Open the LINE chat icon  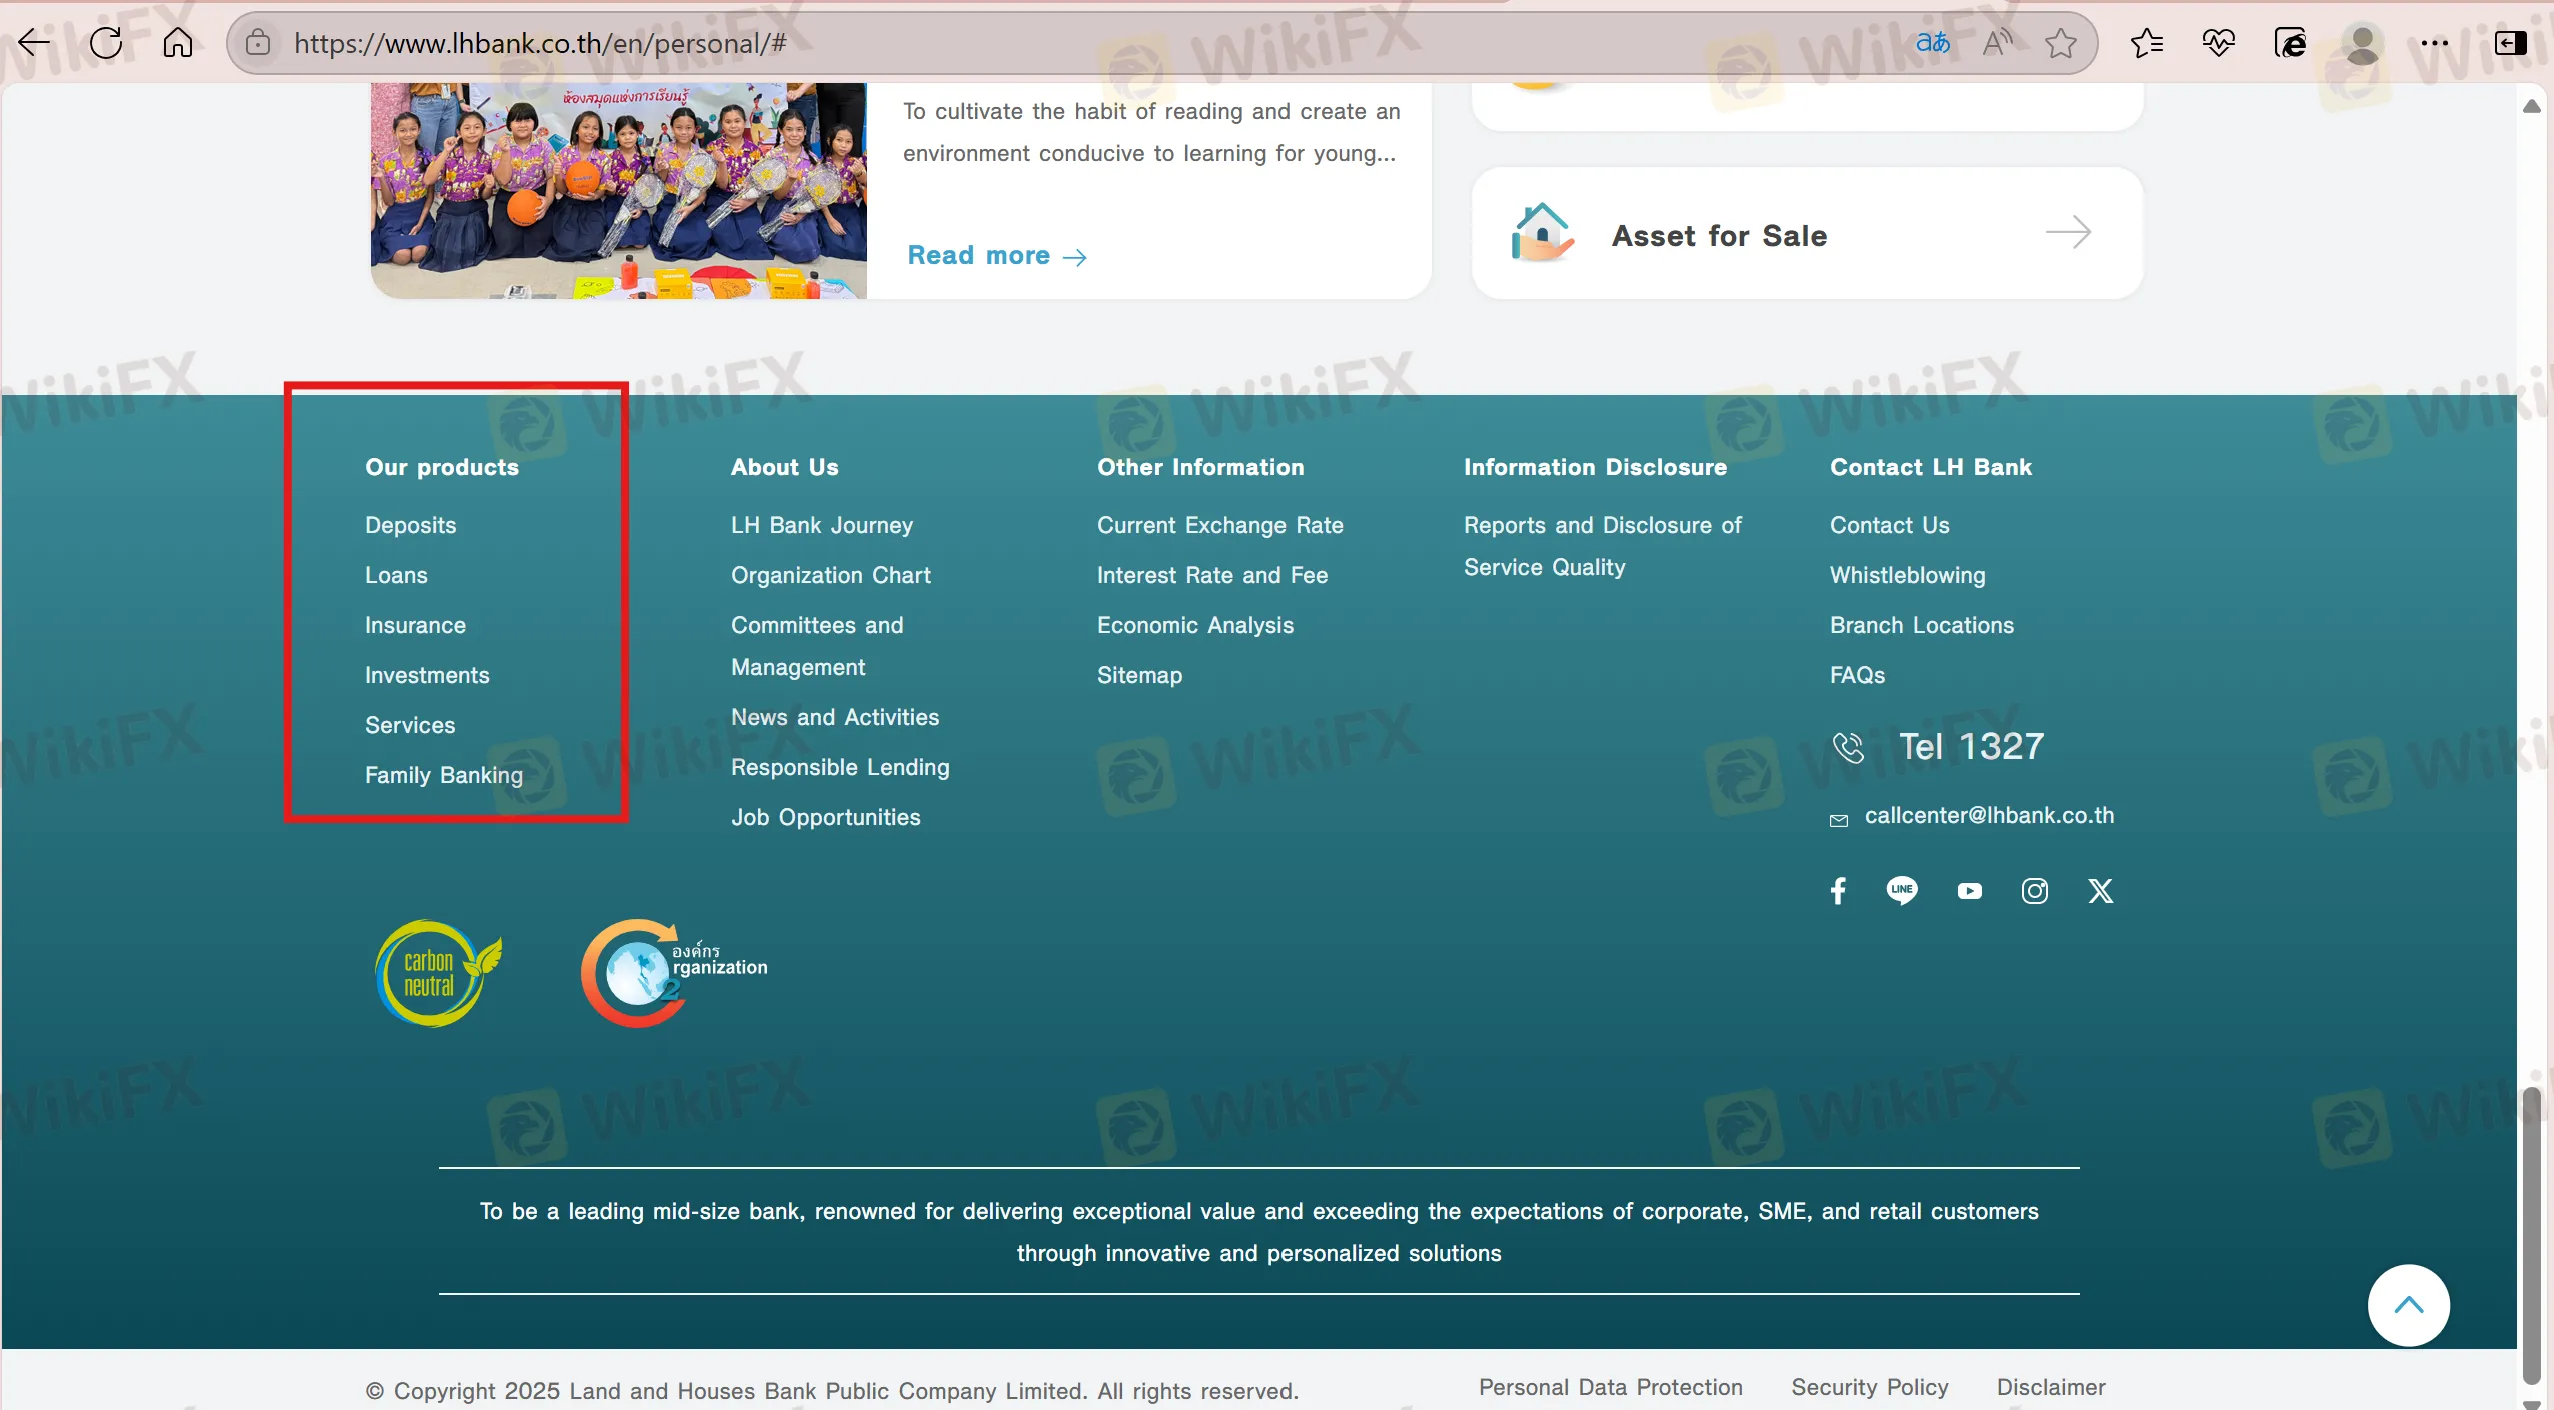point(1902,890)
